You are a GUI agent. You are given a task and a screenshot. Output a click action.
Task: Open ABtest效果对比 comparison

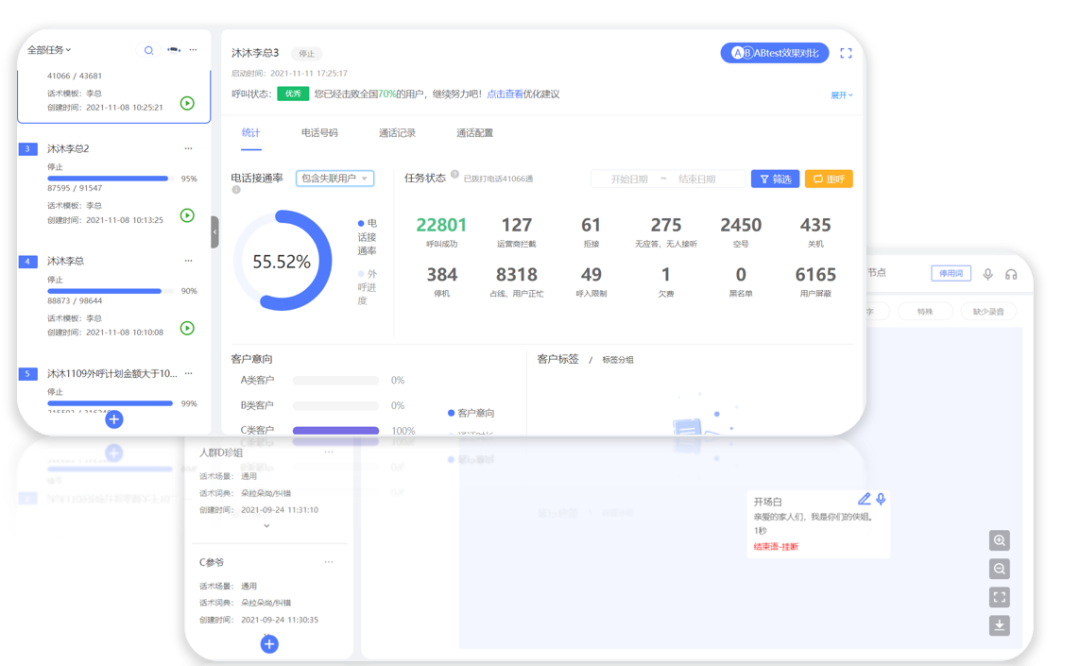pyautogui.click(x=775, y=53)
